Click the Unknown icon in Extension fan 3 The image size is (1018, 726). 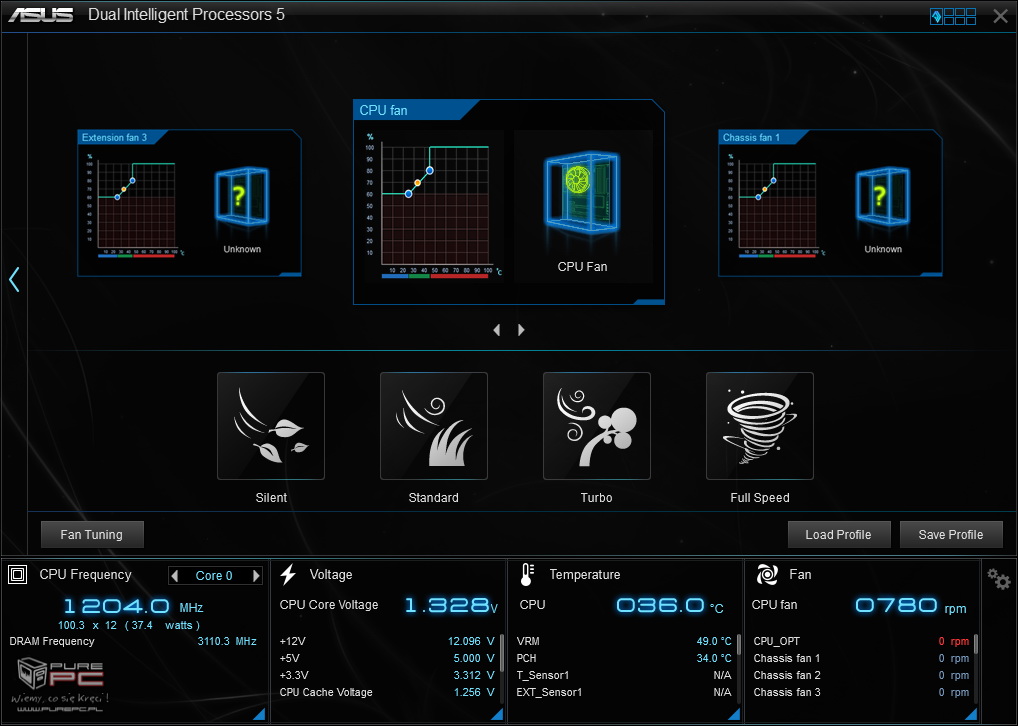click(242, 196)
